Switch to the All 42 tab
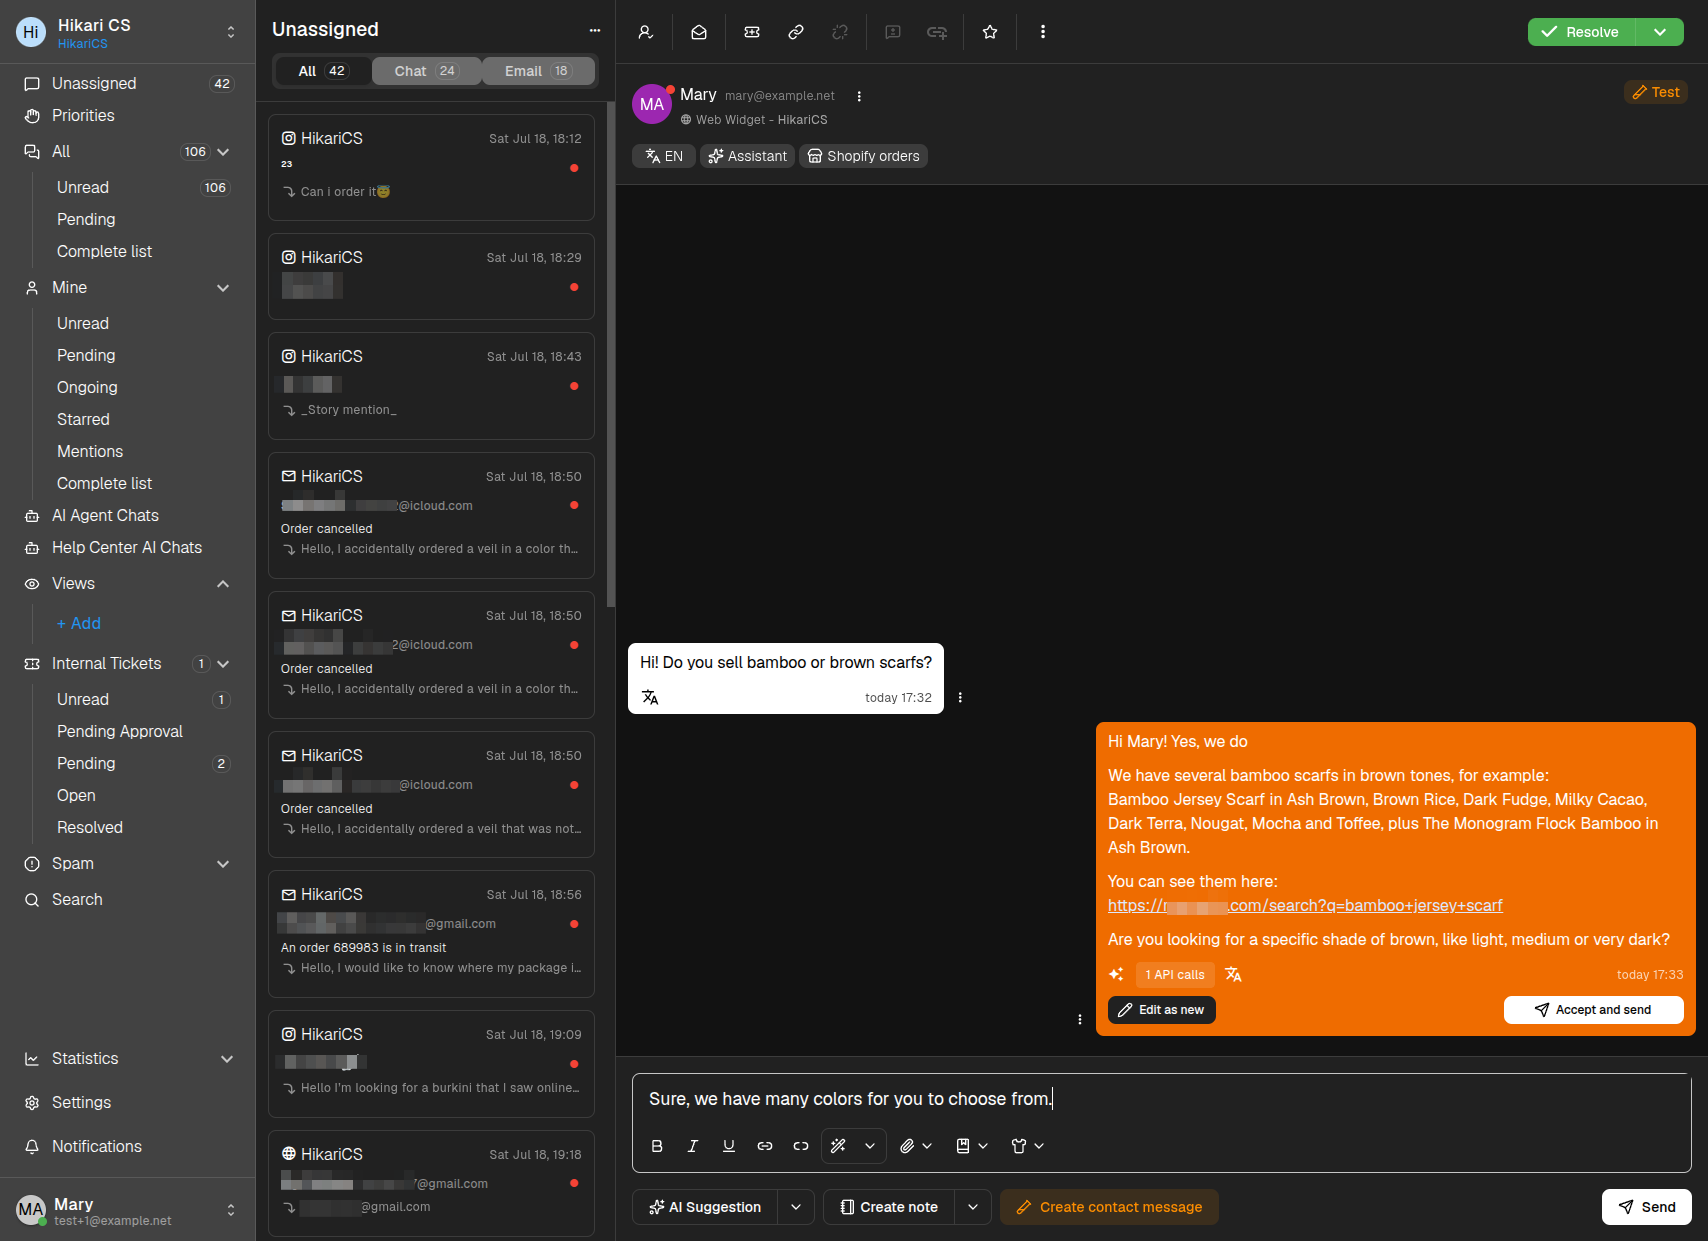Screen dimensions: 1708x1241 click(x=322, y=71)
